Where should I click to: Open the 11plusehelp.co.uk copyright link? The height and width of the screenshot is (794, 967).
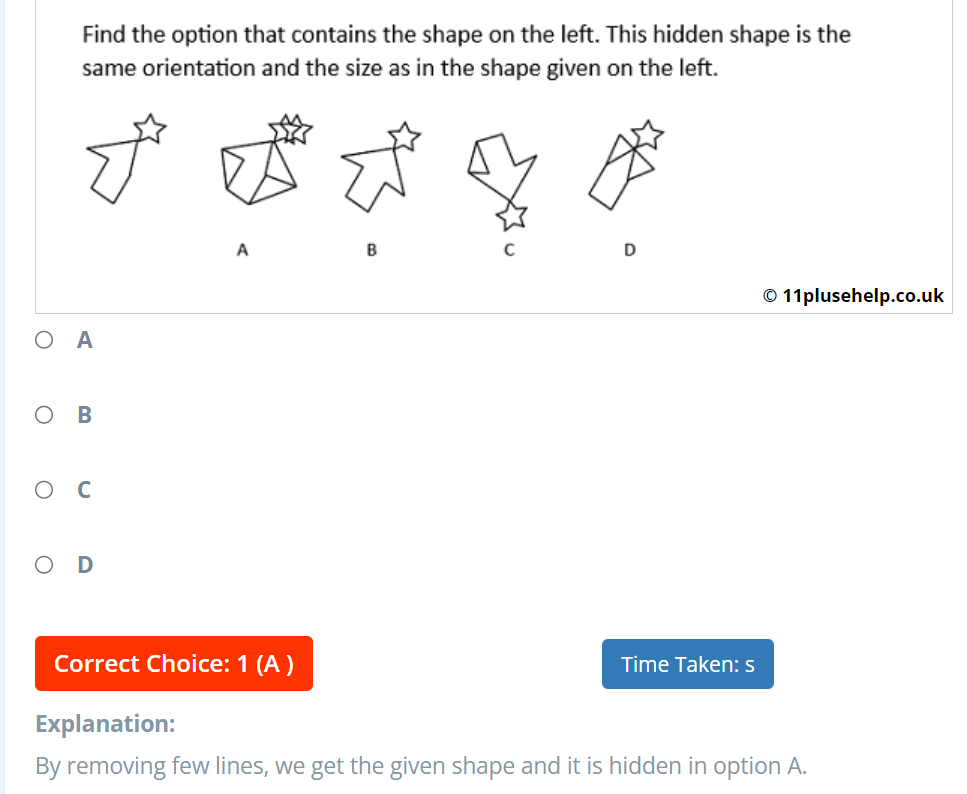tap(853, 295)
